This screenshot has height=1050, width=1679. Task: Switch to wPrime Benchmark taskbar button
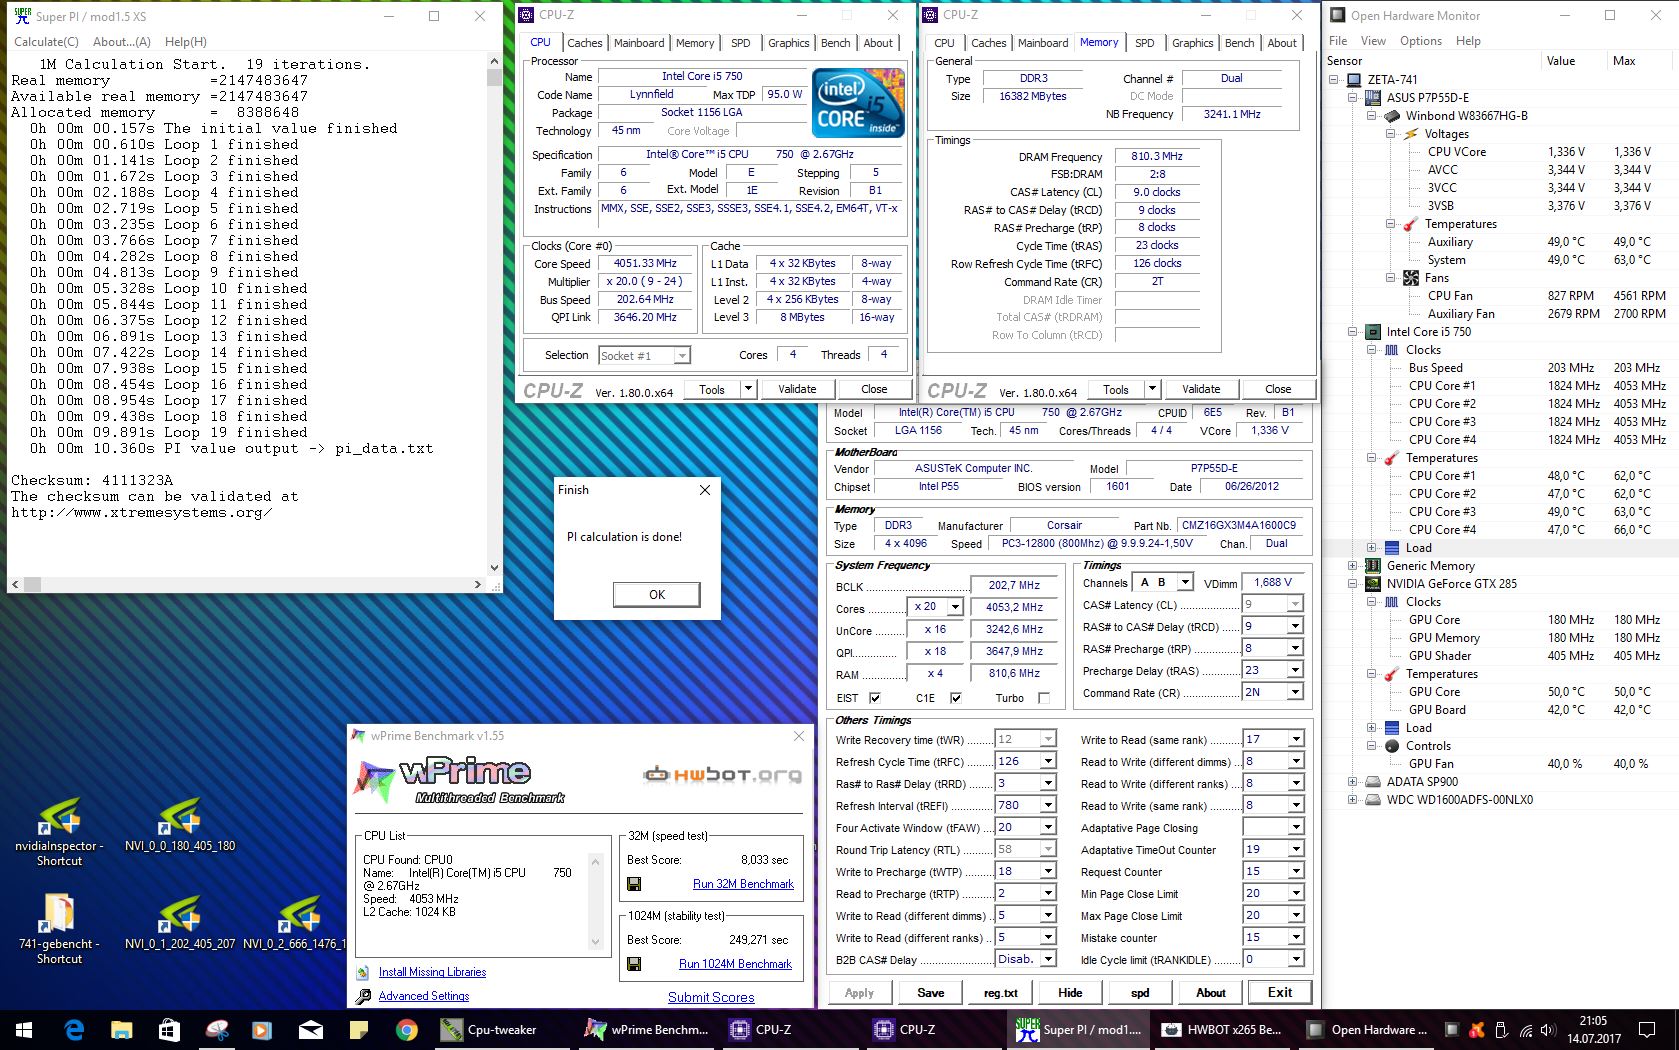pos(648,1029)
